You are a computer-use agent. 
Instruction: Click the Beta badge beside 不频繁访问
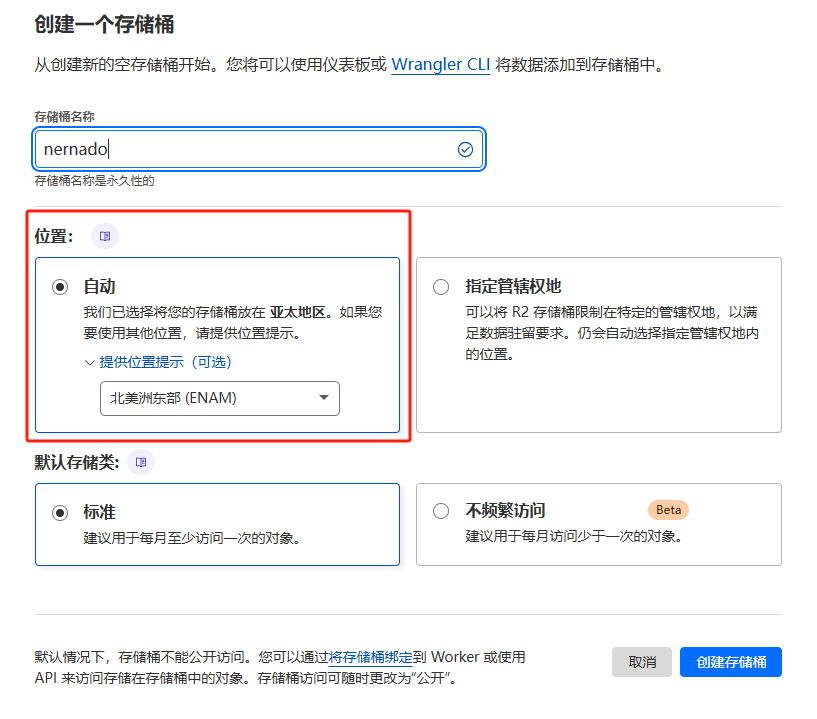click(x=668, y=510)
